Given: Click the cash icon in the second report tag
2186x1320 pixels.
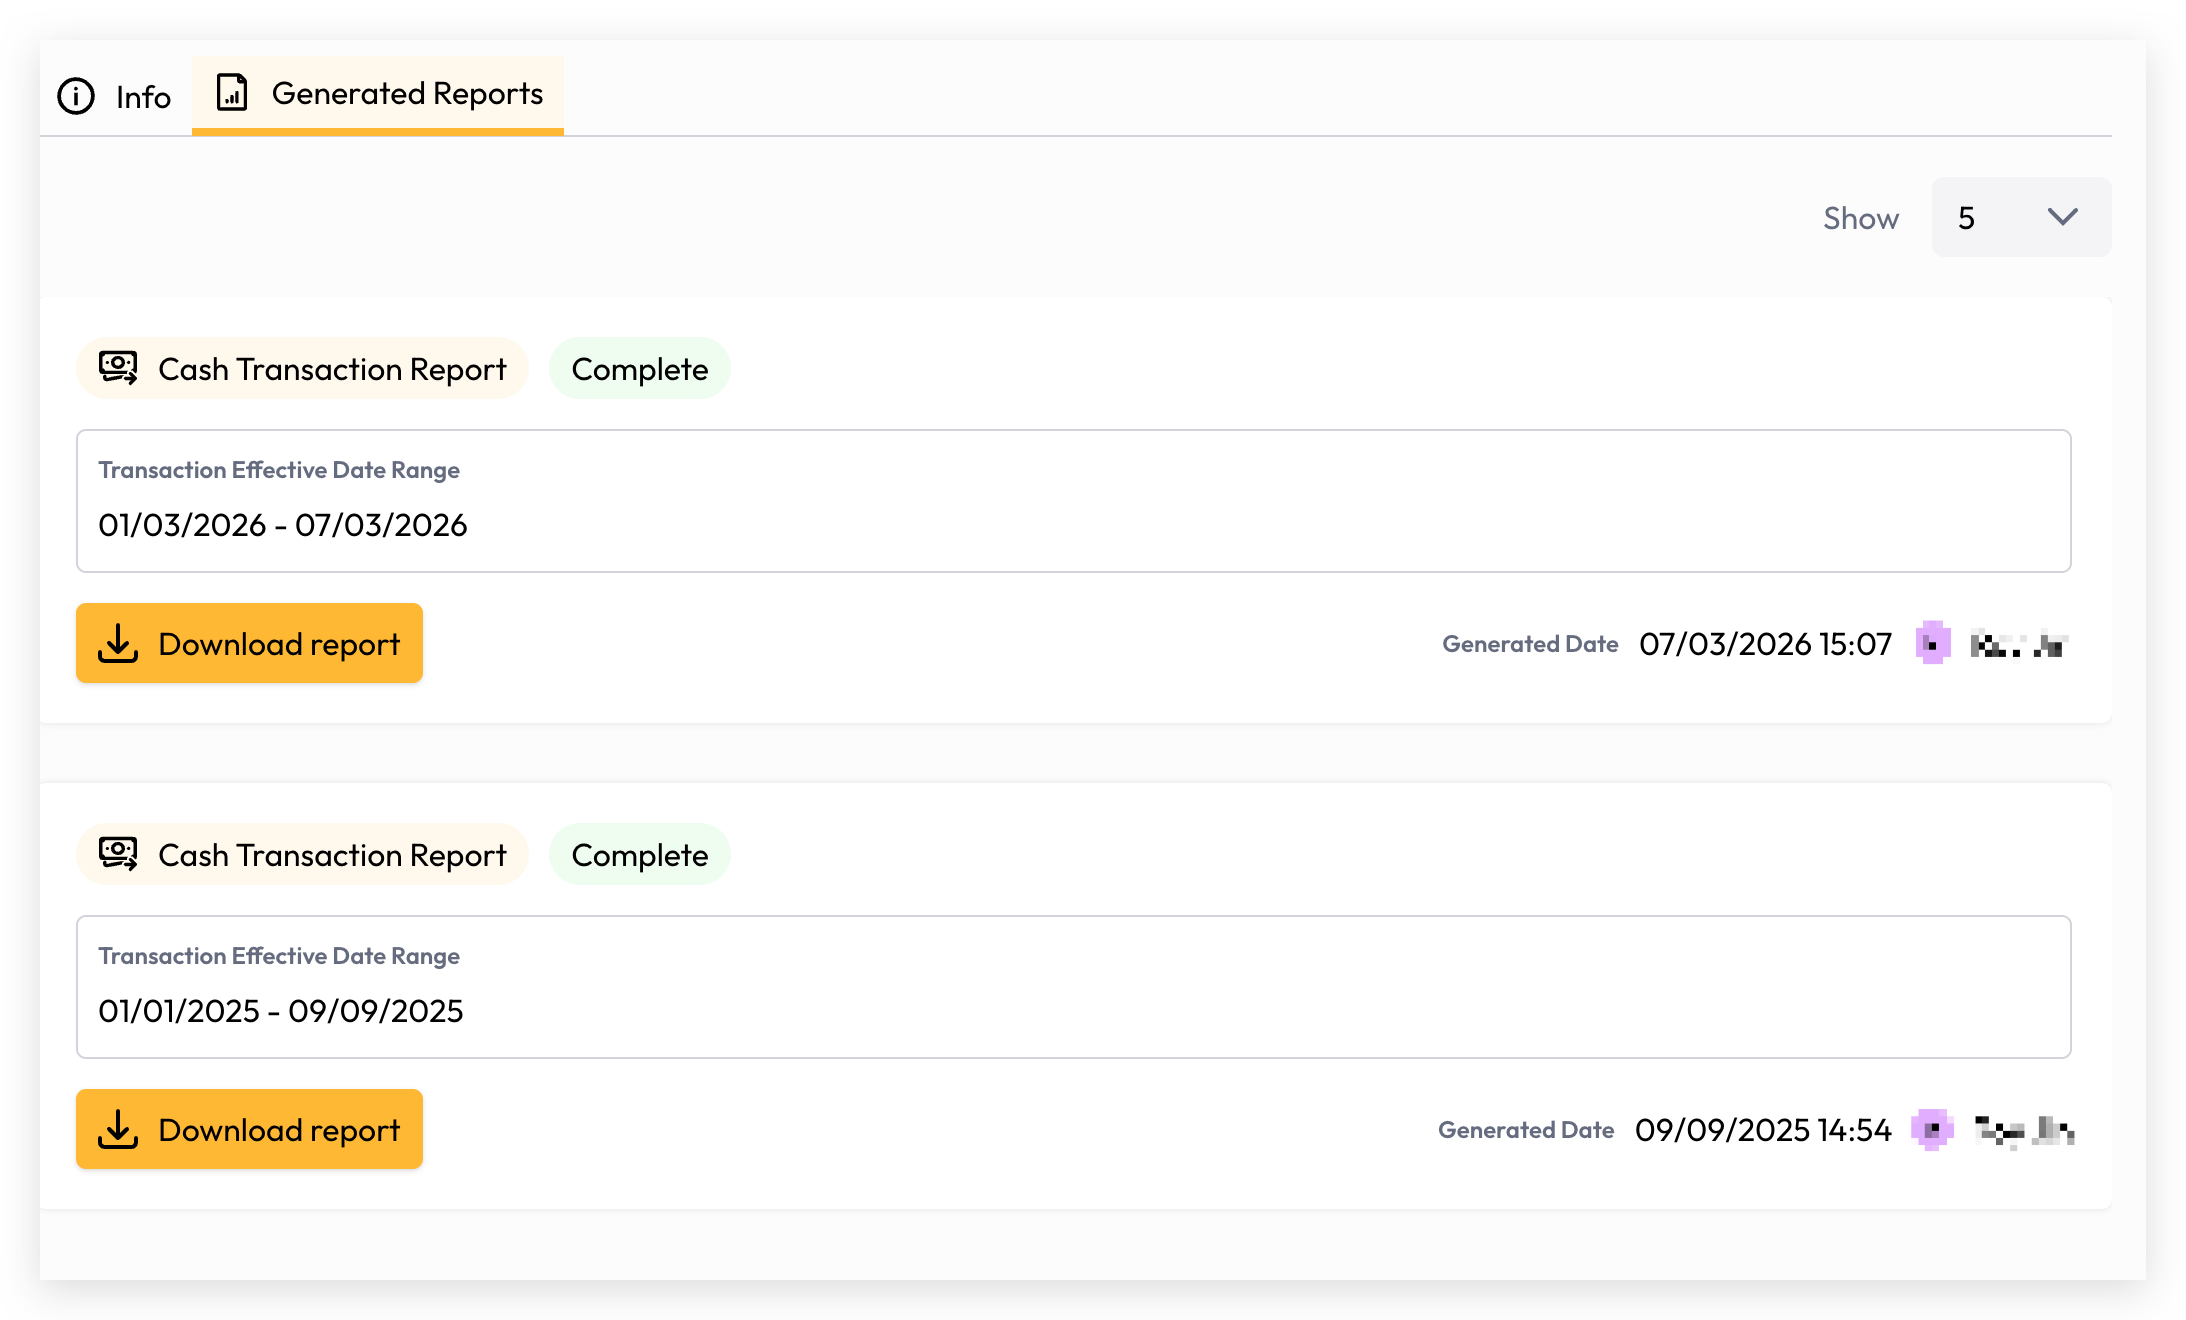Looking at the screenshot, I should [118, 854].
